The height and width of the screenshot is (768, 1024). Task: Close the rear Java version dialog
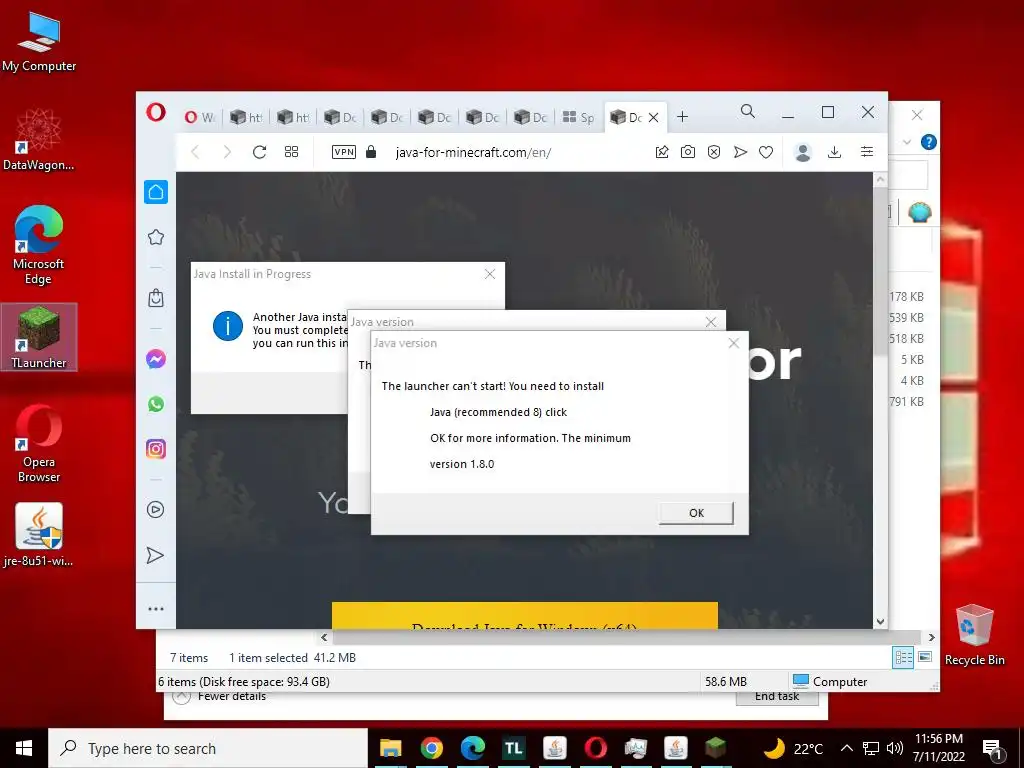(x=711, y=322)
